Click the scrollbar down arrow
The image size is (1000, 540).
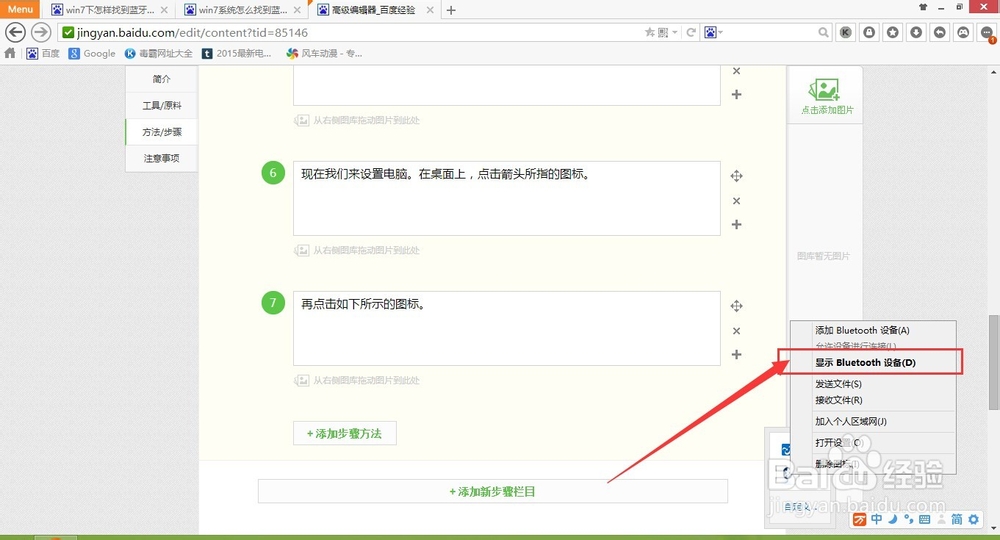coord(994,529)
